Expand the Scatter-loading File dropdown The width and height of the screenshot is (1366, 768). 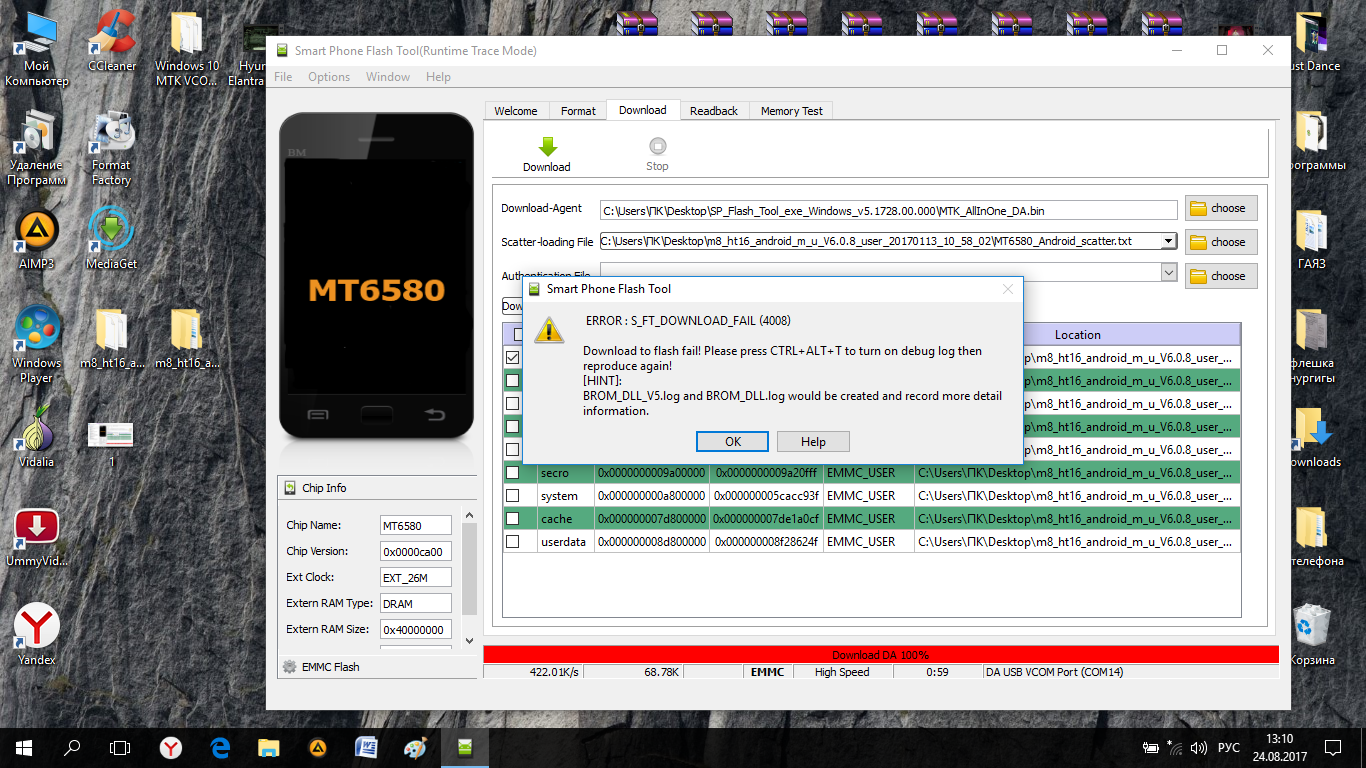coord(1168,241)
